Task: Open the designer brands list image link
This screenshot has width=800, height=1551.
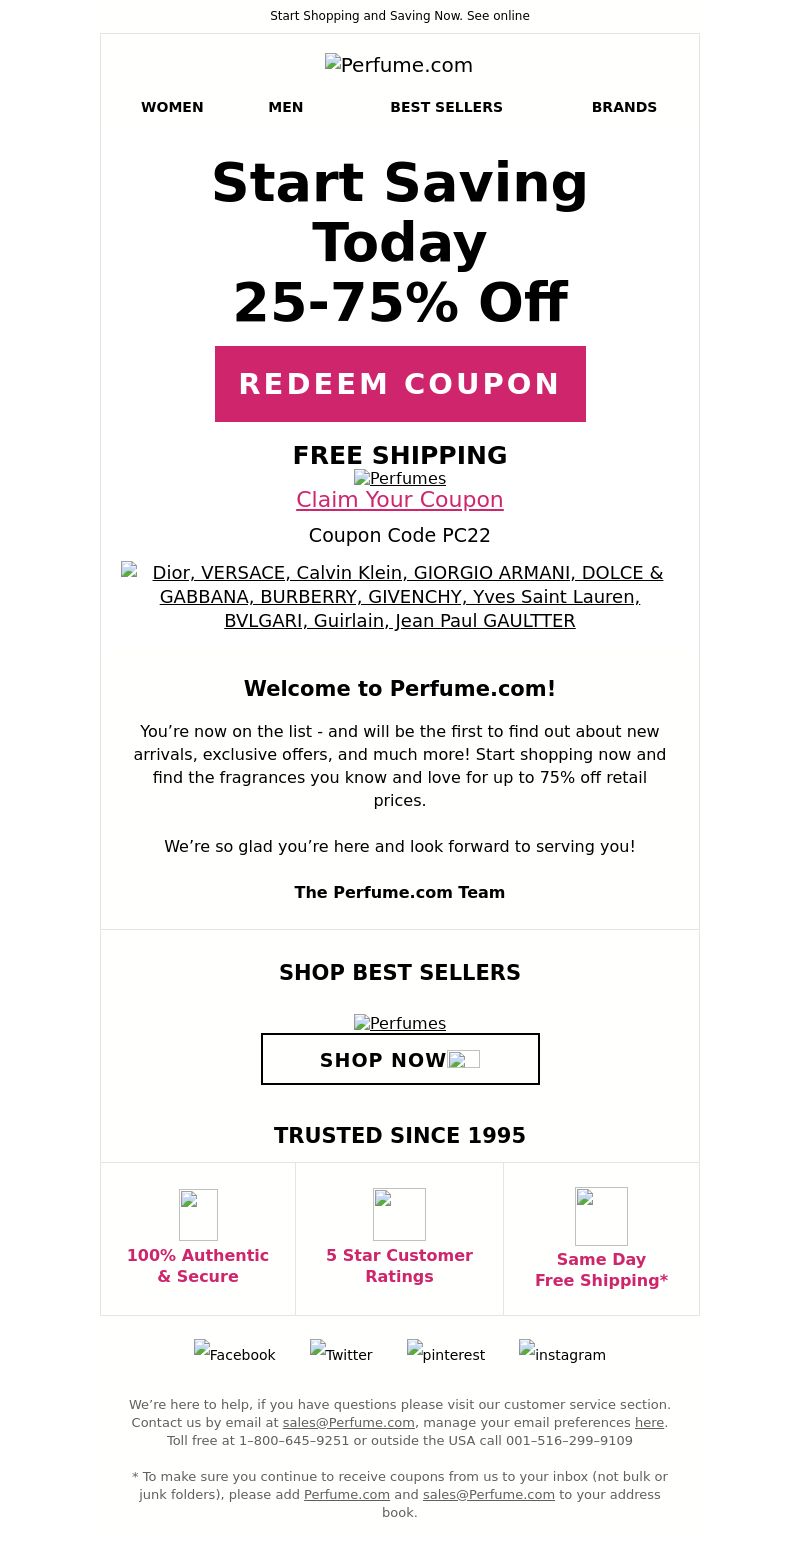Action: [x=400, y=597]
